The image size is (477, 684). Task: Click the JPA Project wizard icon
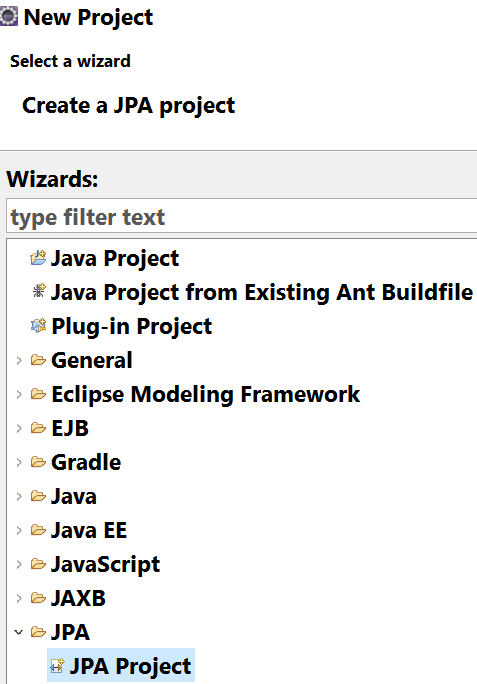[57, 666]
